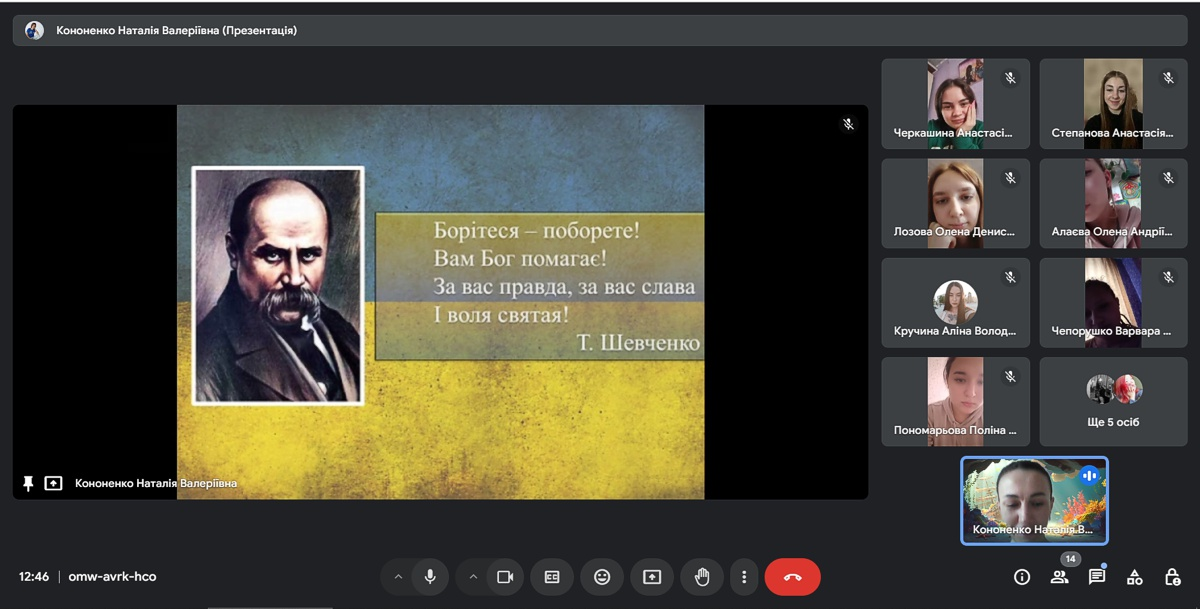This screenshot has height=609, width=1200.
Task: Click mic-off icon on Лозова Олена's tile
Action: (x=1010, y=177)
